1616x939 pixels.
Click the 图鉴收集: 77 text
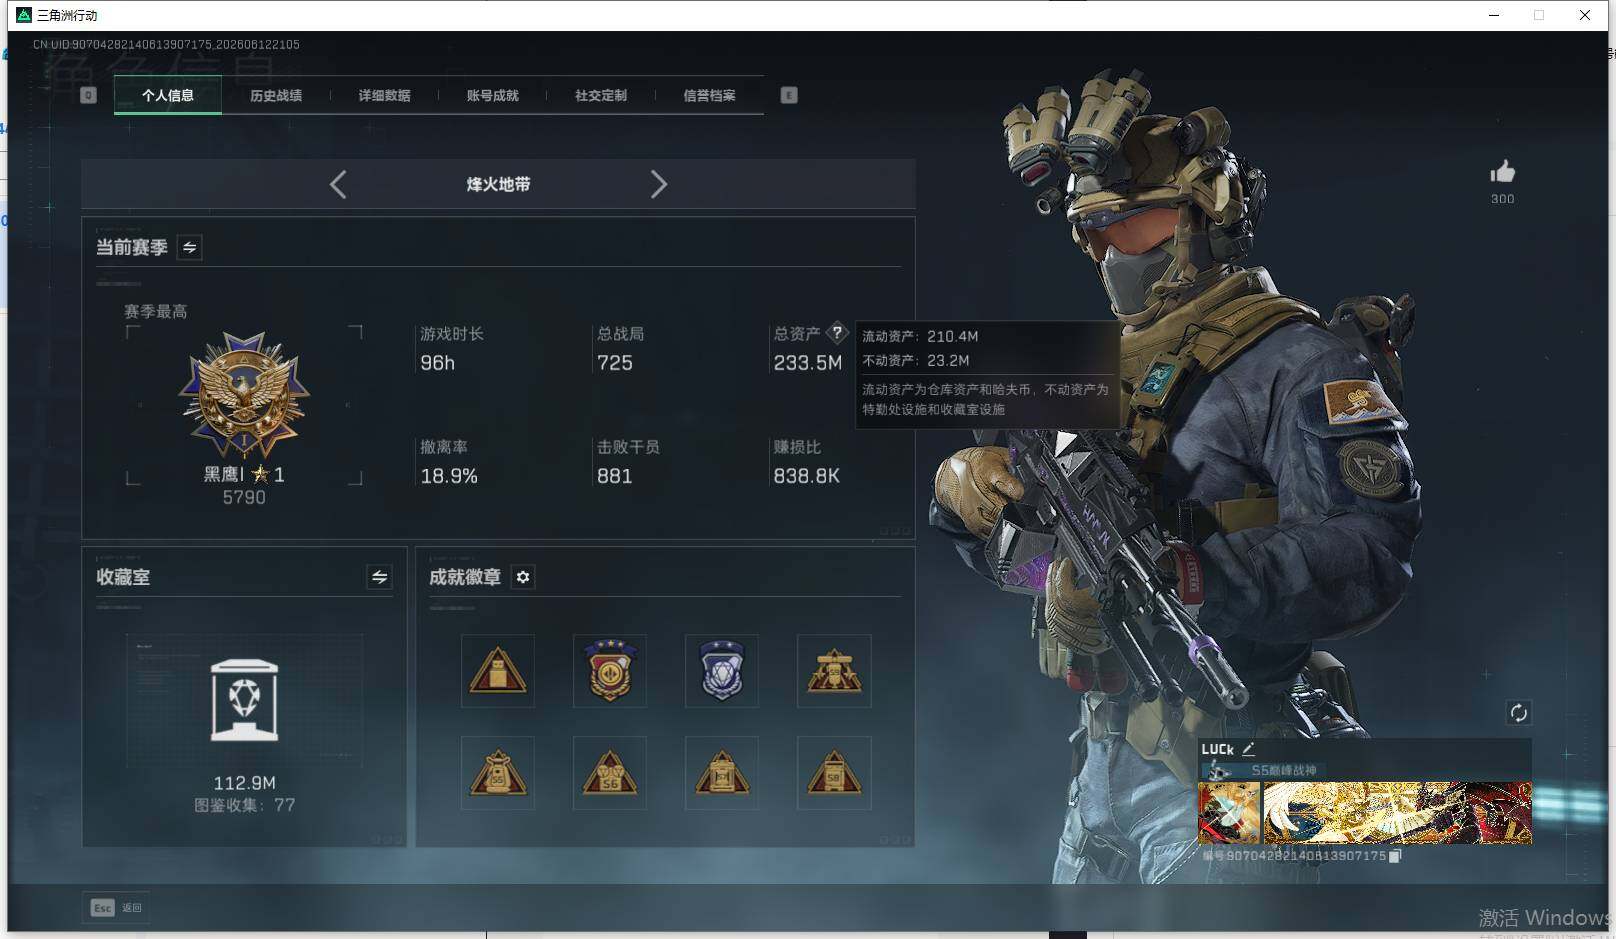pos(244,805)
